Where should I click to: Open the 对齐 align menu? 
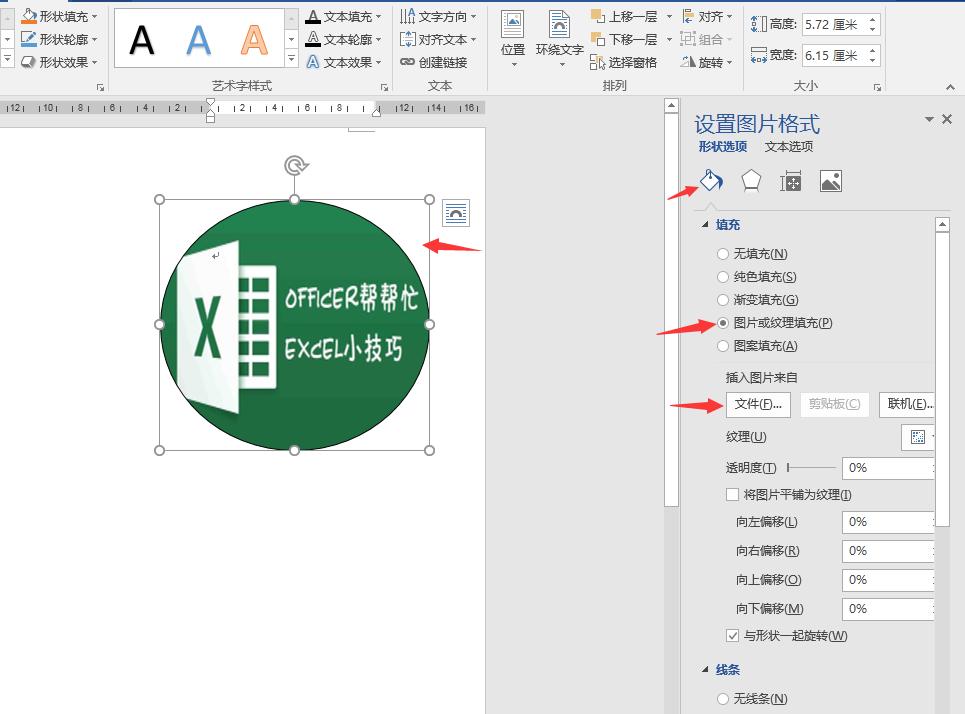[707, 17]
